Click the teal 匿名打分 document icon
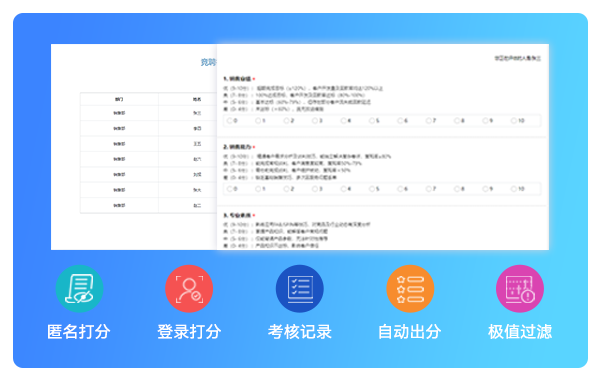 coord(79,289)
